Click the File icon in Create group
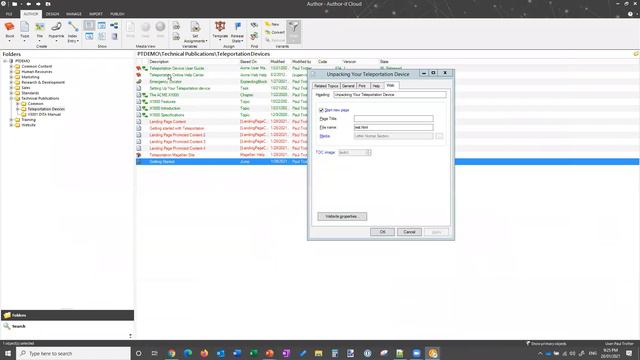 [x=40, y=27]
